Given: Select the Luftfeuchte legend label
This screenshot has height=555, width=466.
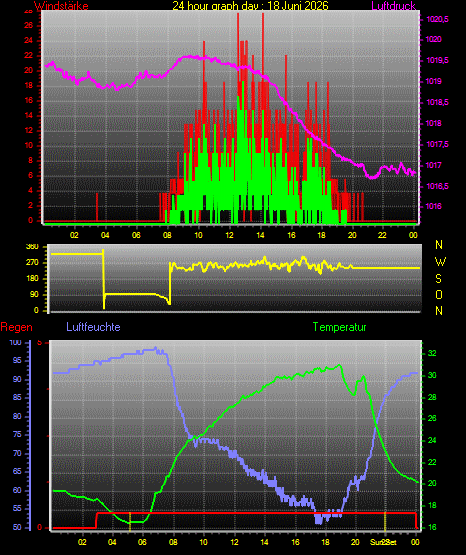Looking at the screenshot, I should (x=93, y=327).
